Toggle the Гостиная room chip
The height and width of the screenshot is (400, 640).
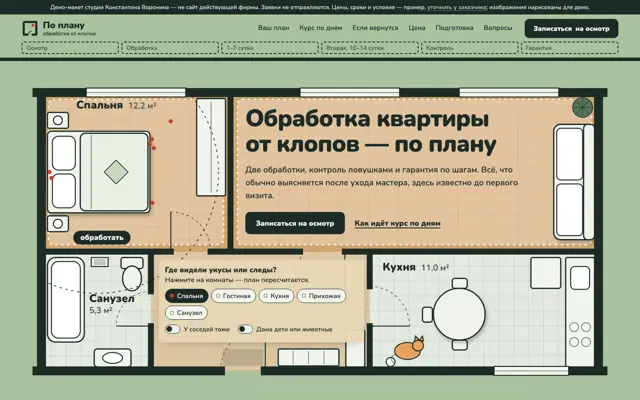coord(233,296)
